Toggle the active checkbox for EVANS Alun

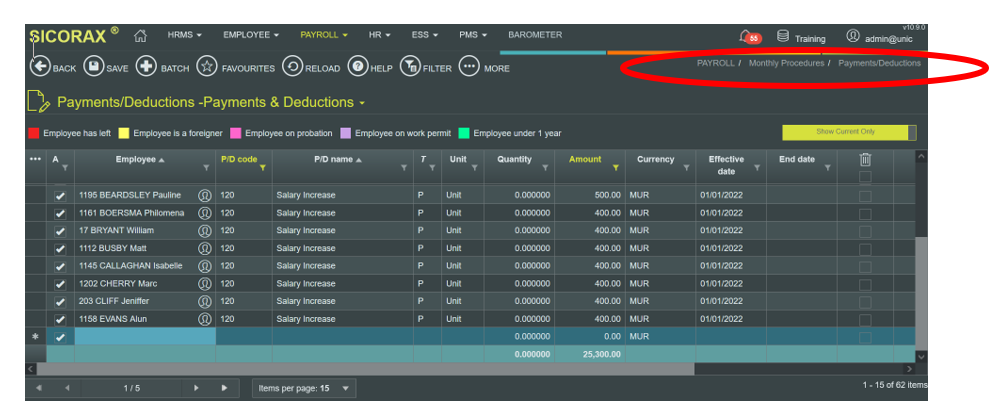point(60,319)
